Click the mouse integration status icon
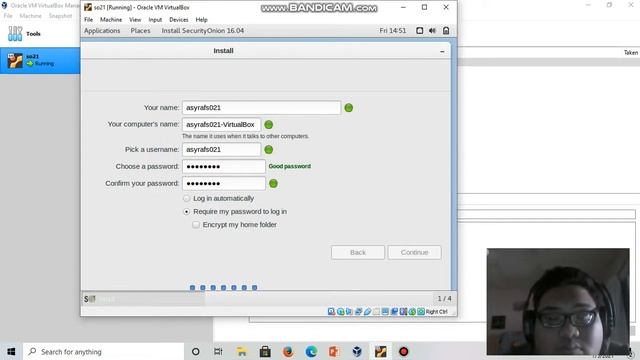640x360 pixels. click(x=412, y=311)
